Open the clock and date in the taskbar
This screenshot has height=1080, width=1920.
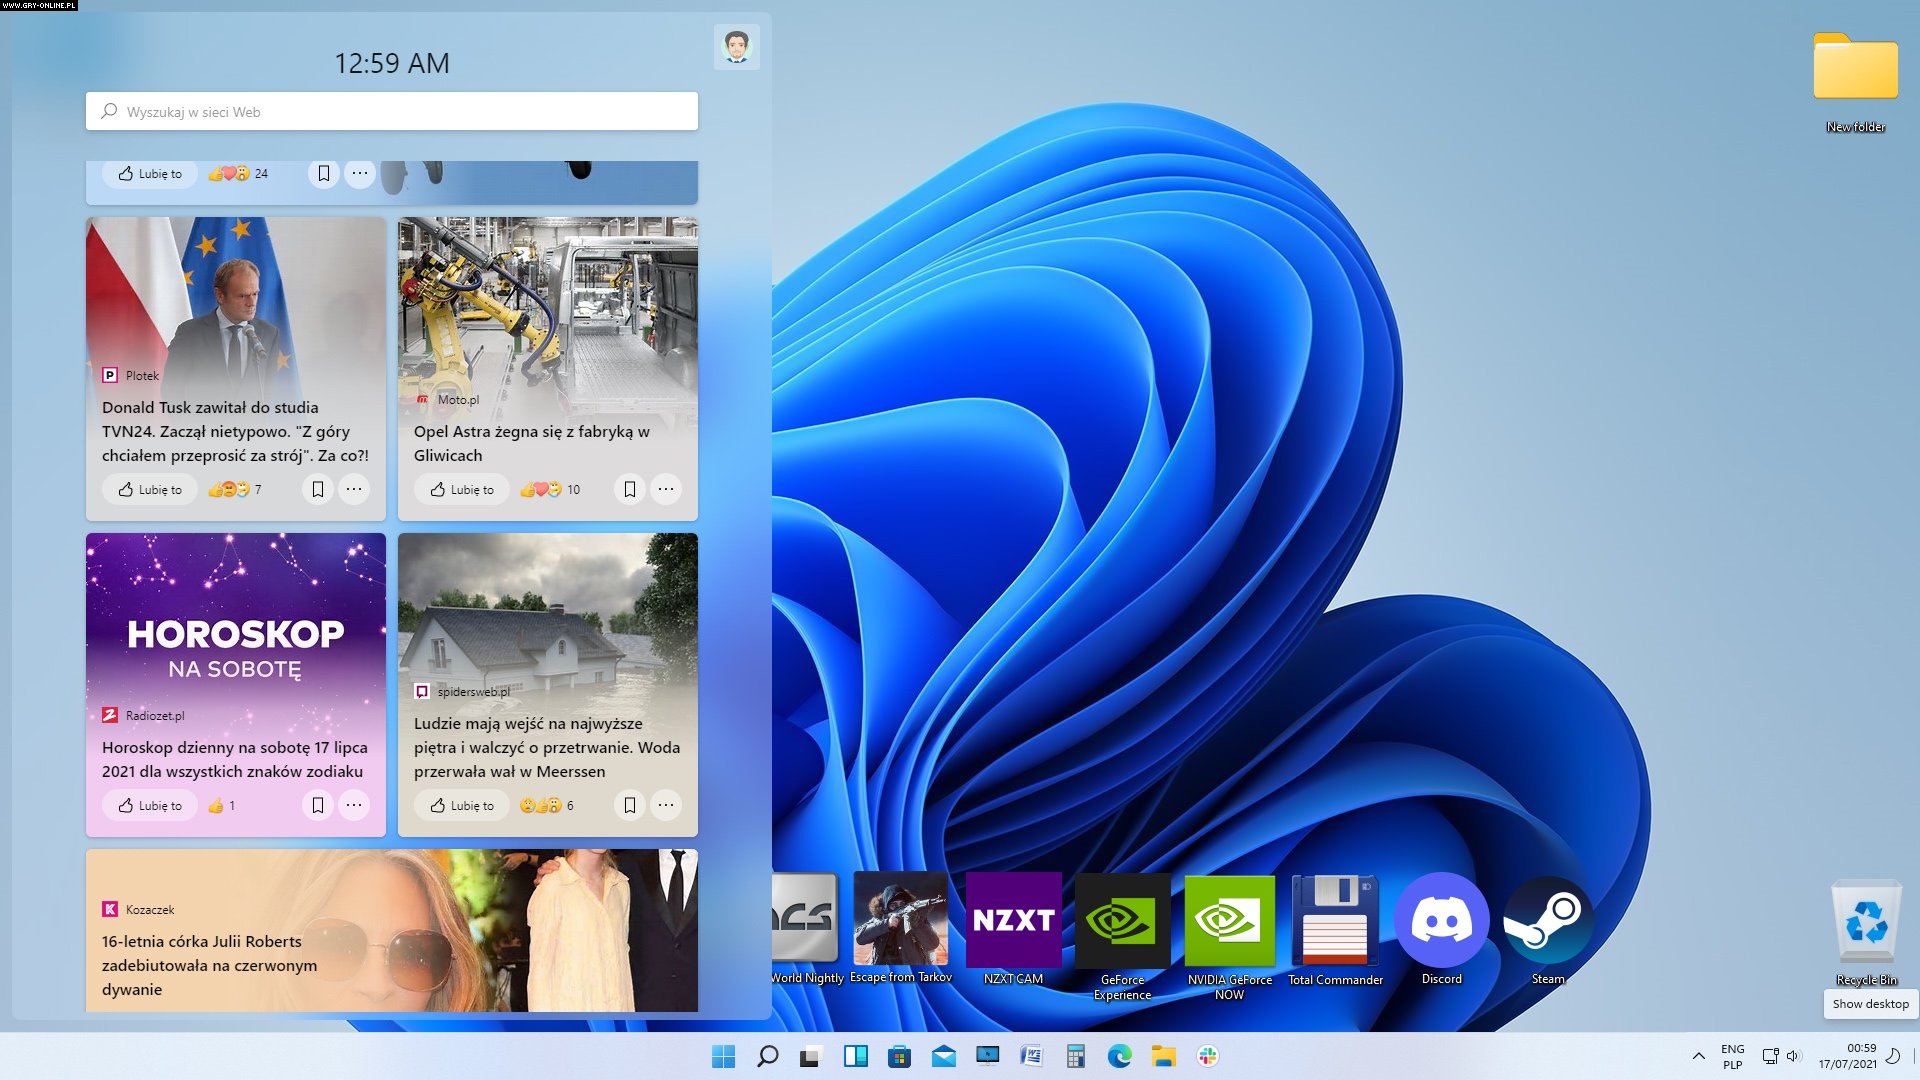[1848, 1056]
